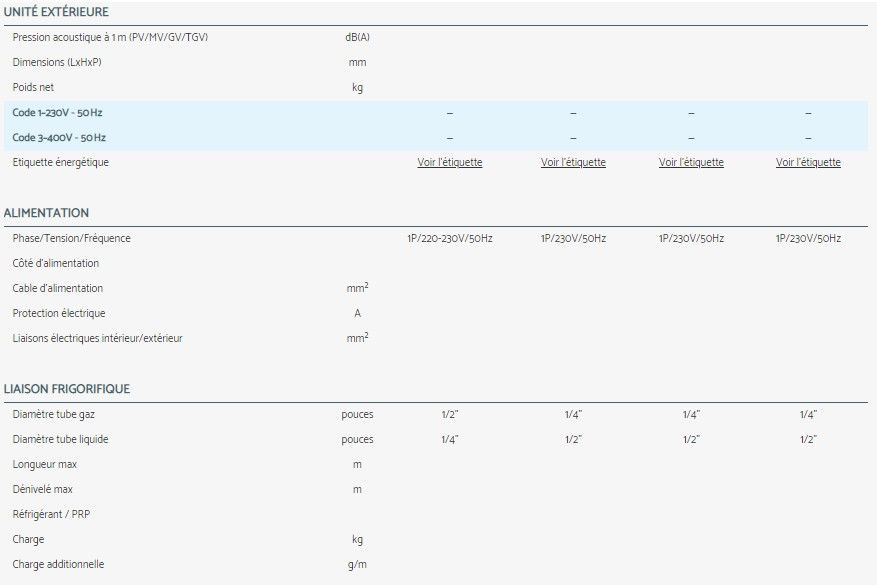Select the 'Réfrigérant / PRP' row label
The height and width of the screenshot is (585, 877).
coord(53,514)
